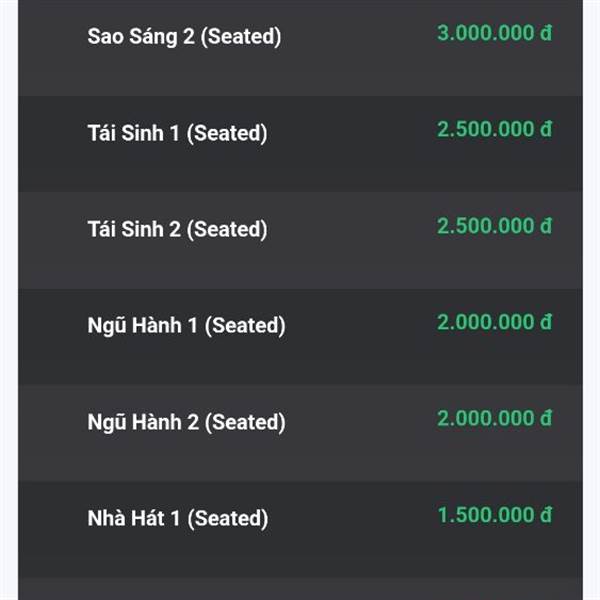This screenshot has height=600, width=600.
Task: Expand the Nhà Hát 1 ticket row
Action: pos(300,530)
